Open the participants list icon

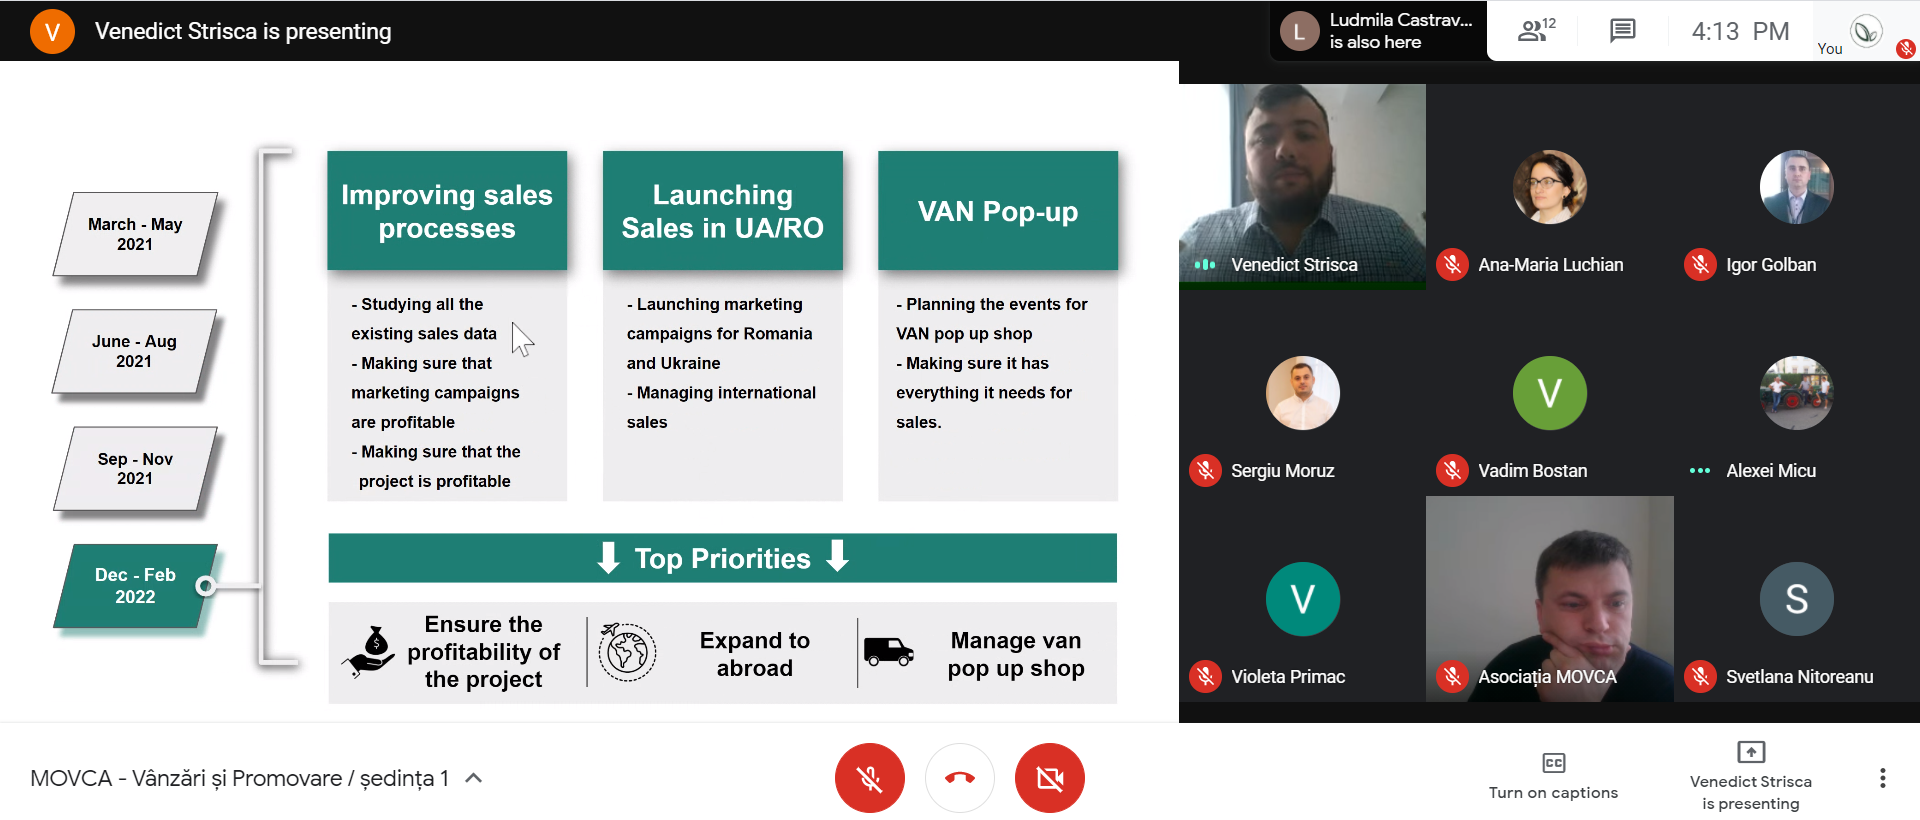point(1536,31)
